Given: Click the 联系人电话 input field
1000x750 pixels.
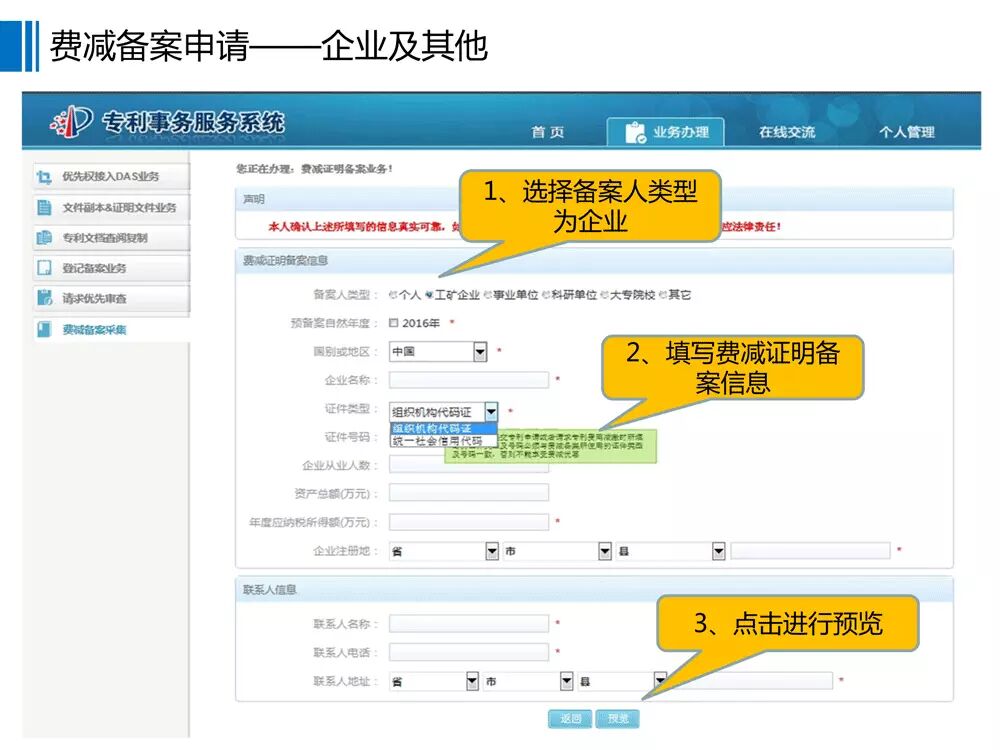Looking at the screenshot, I should 469,652.
